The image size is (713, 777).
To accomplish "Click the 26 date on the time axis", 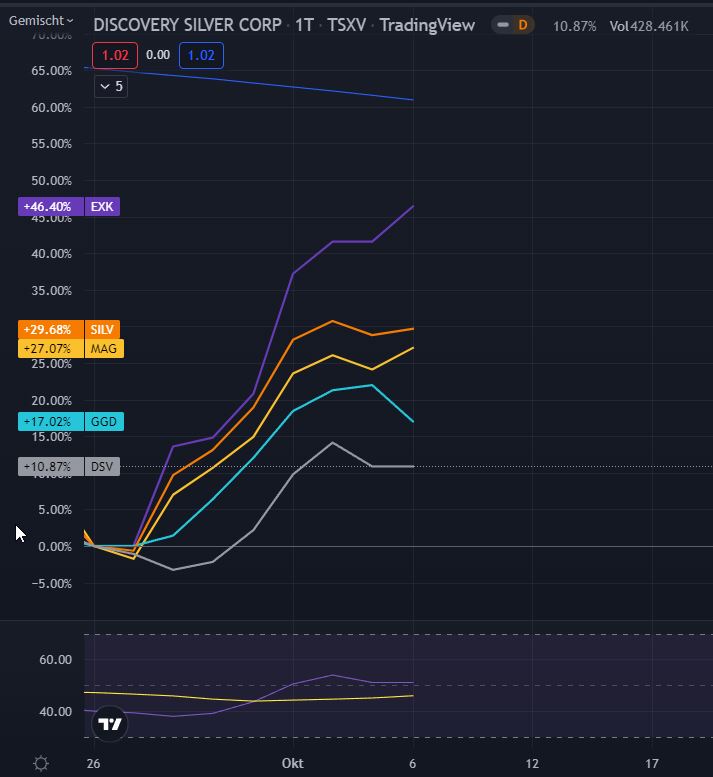I will tap(94, 764).
